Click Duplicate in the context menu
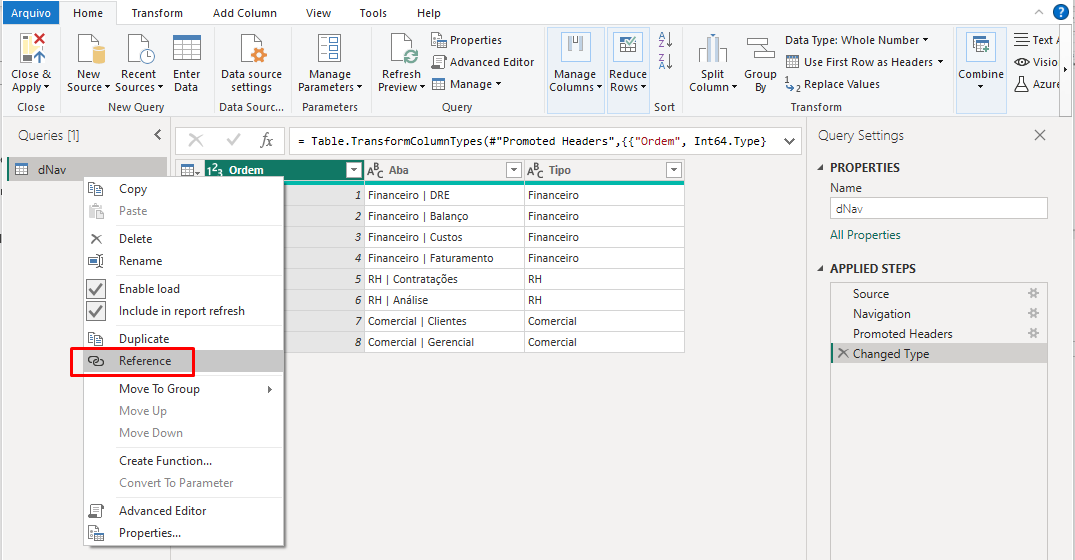The height and width of the screenshot is (560, 1075). pyautogui.click(x=144, y=339)
